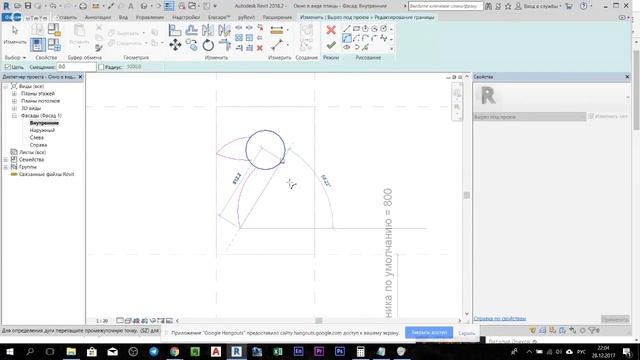Select the Pick Lines draw tool
The width and height of the screenshot is (640, 360).
(x=365, y=47)
